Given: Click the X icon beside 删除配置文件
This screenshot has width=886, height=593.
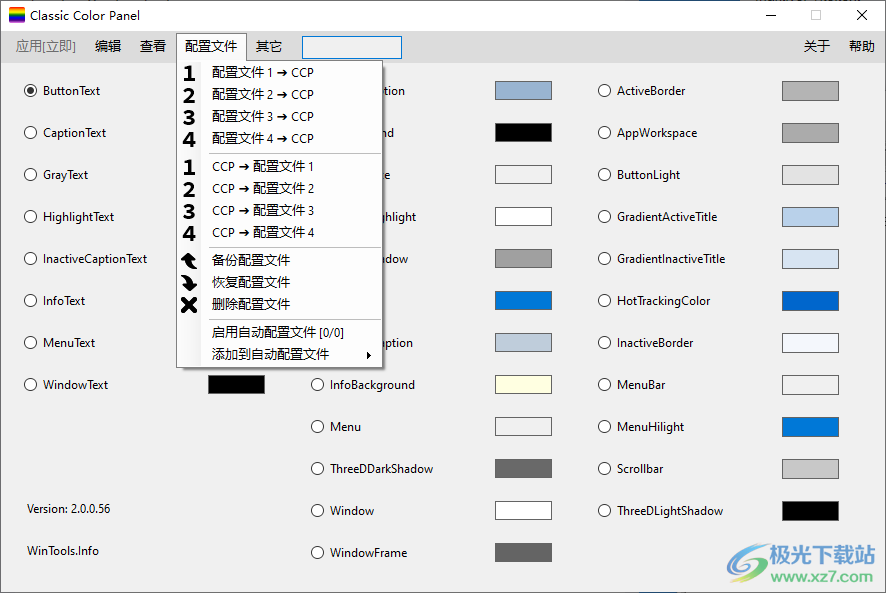Looking at the screenshot, I should point(189,304).
